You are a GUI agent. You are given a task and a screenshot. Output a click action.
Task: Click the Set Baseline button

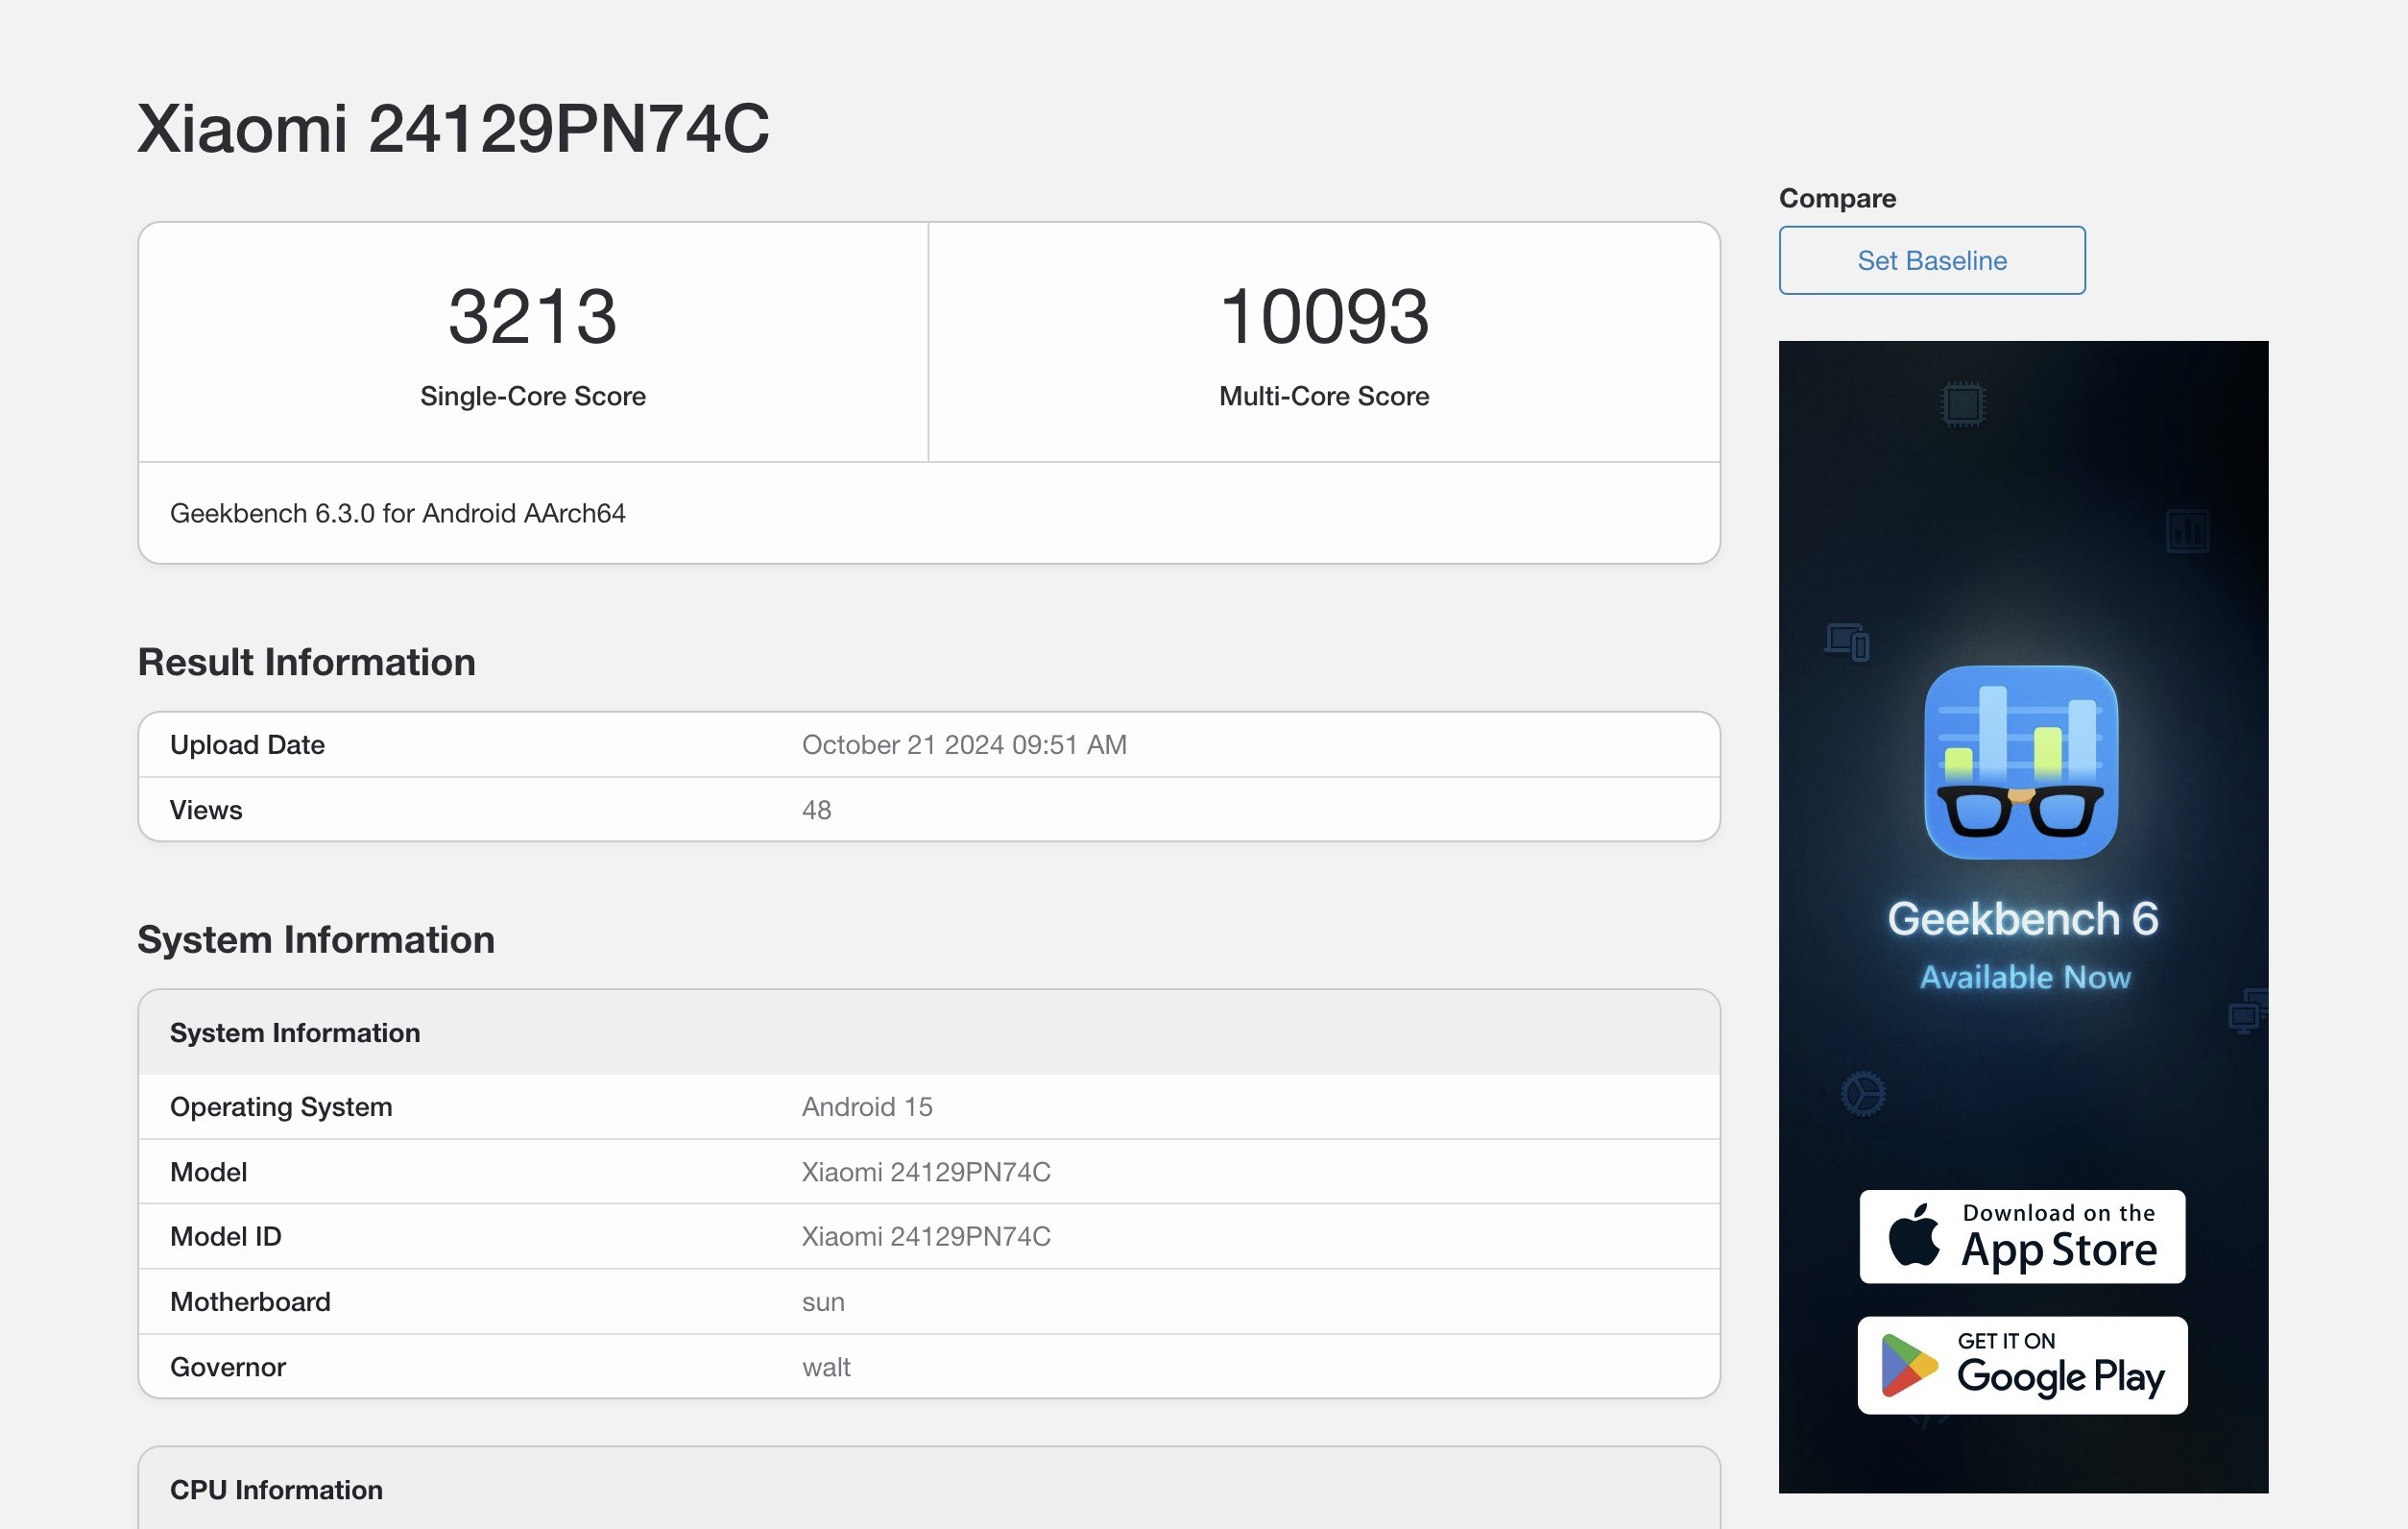point(1932,260)
